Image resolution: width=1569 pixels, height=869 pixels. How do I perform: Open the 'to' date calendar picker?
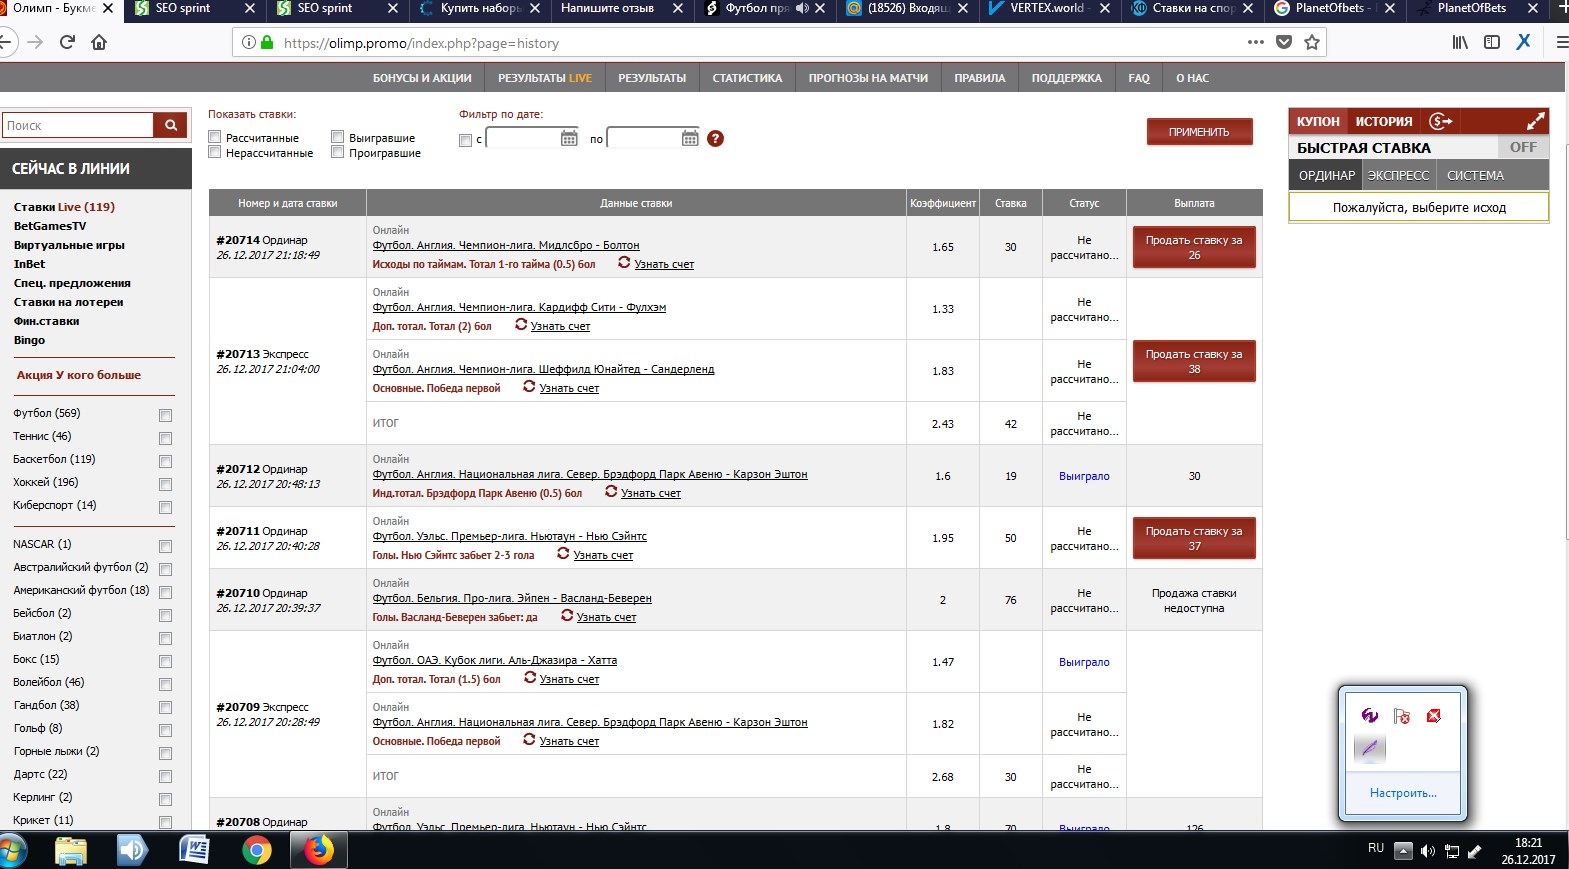coord(690,138)
